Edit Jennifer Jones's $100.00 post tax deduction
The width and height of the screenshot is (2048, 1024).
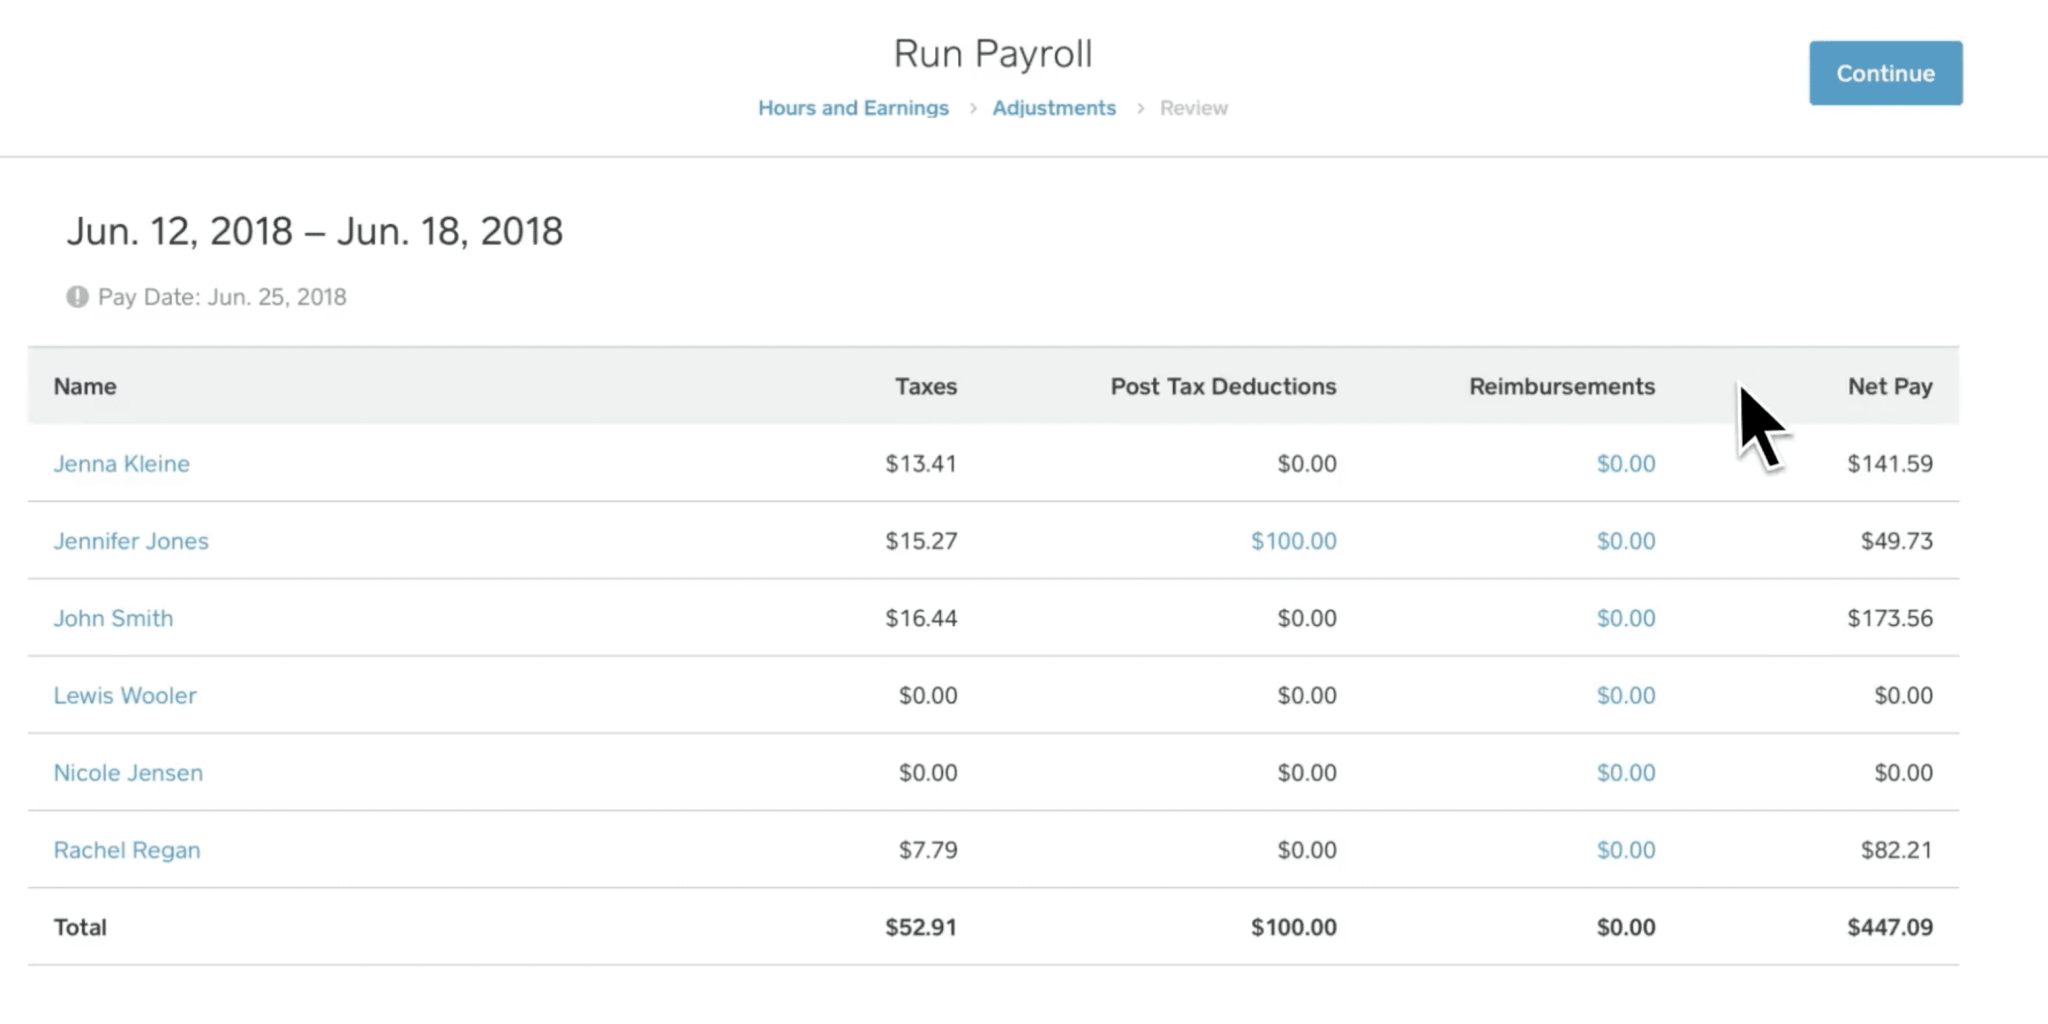[1292, 541]
